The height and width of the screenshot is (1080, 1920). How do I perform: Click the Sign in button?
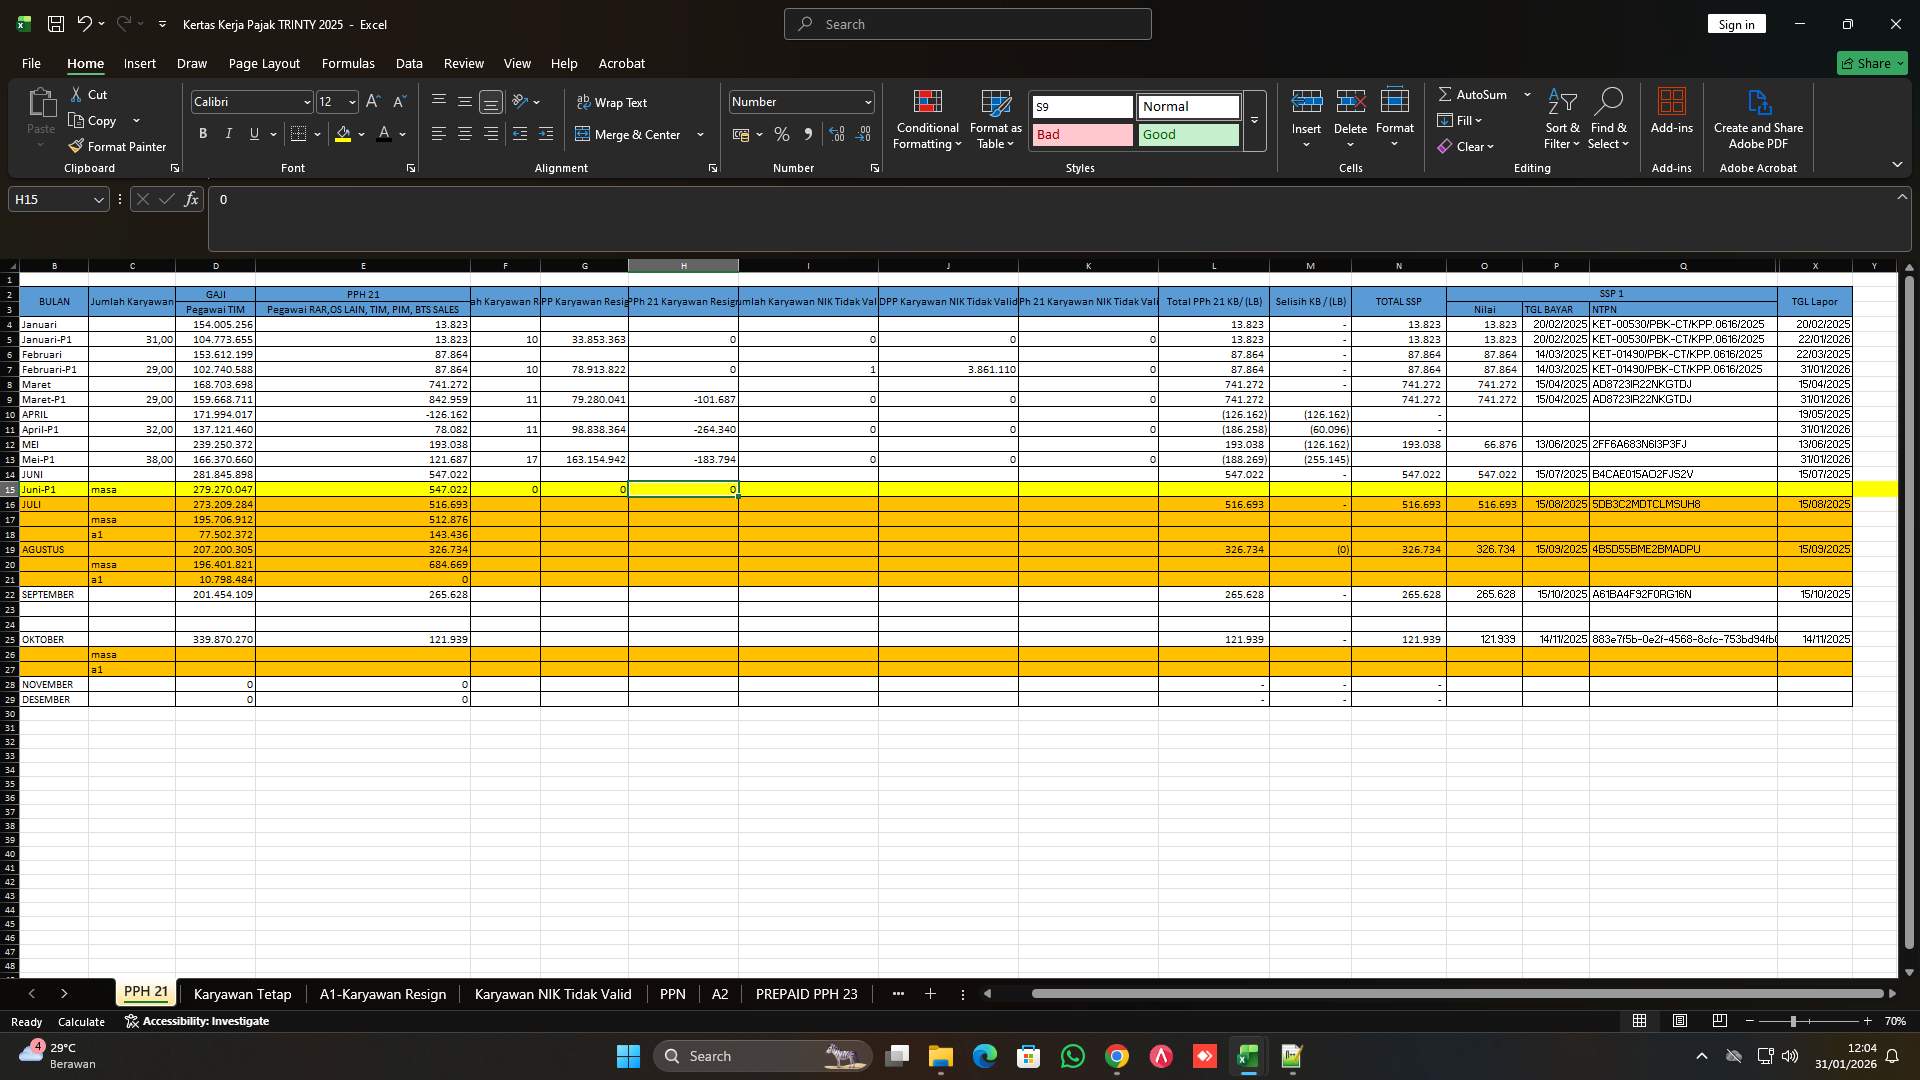pyautogui.click(x=1736, y=23)
